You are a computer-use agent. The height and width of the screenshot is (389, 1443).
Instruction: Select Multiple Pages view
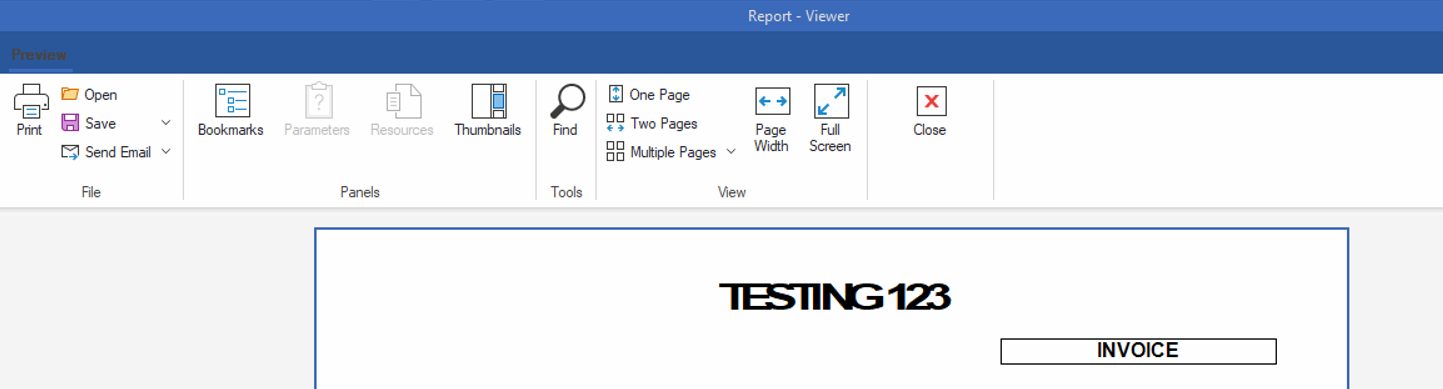pos(662,152)
